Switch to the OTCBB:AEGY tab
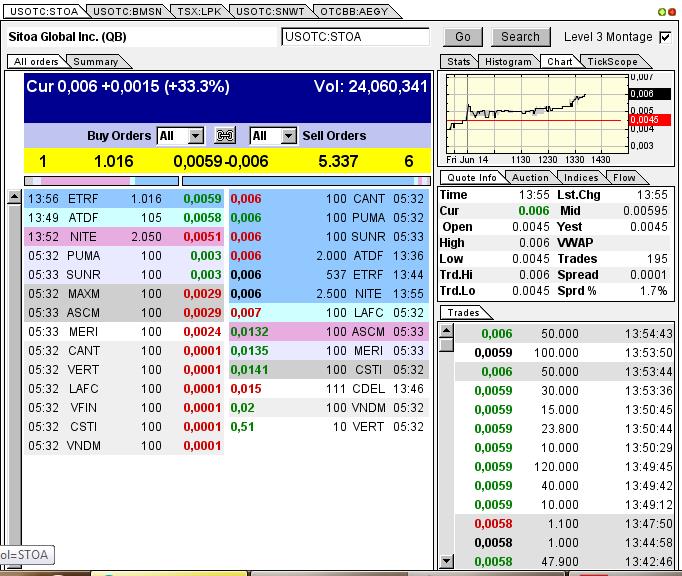 pos(354,11)
